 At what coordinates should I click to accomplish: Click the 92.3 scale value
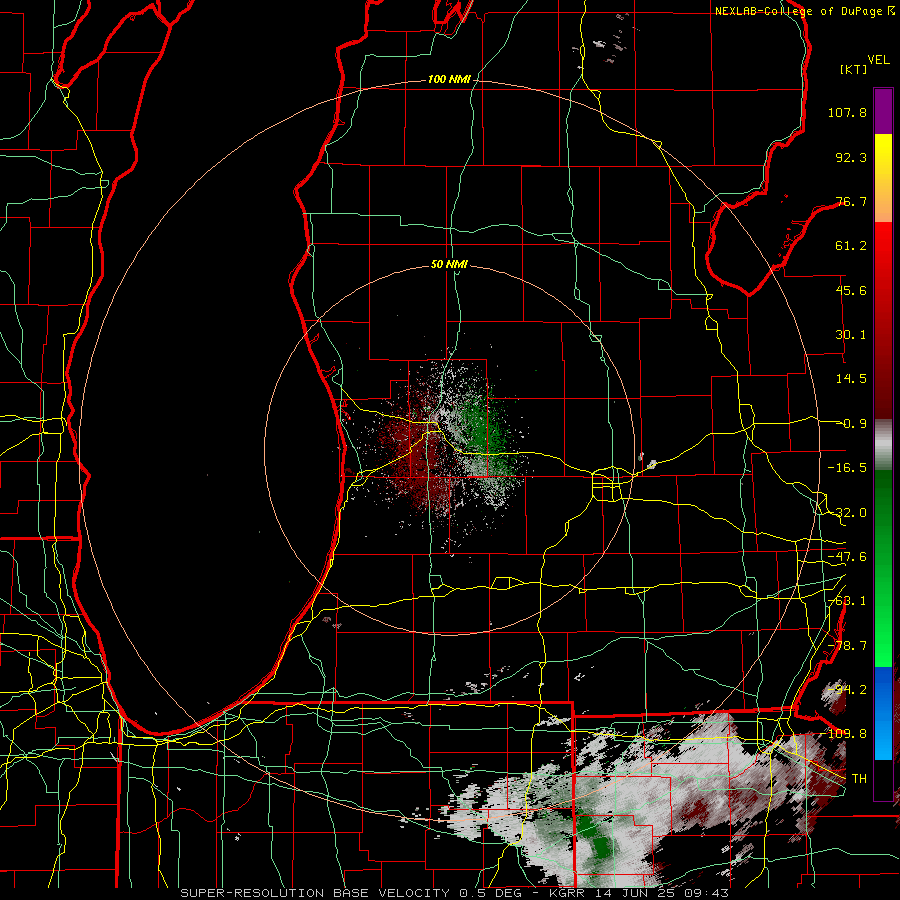pos(851,157)
